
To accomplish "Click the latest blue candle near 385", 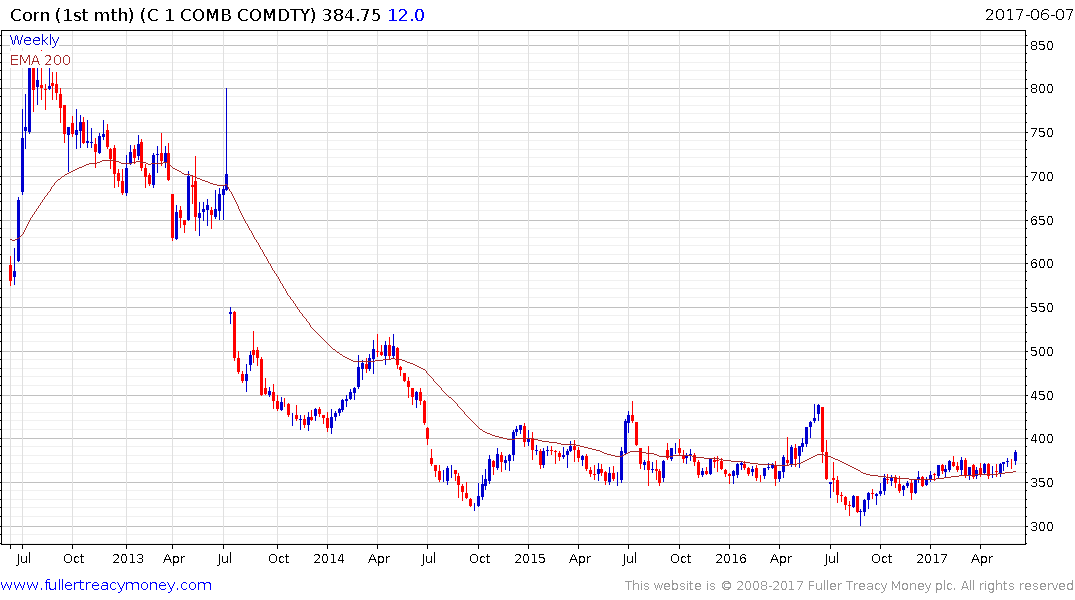I will (x=1015, y=457).
